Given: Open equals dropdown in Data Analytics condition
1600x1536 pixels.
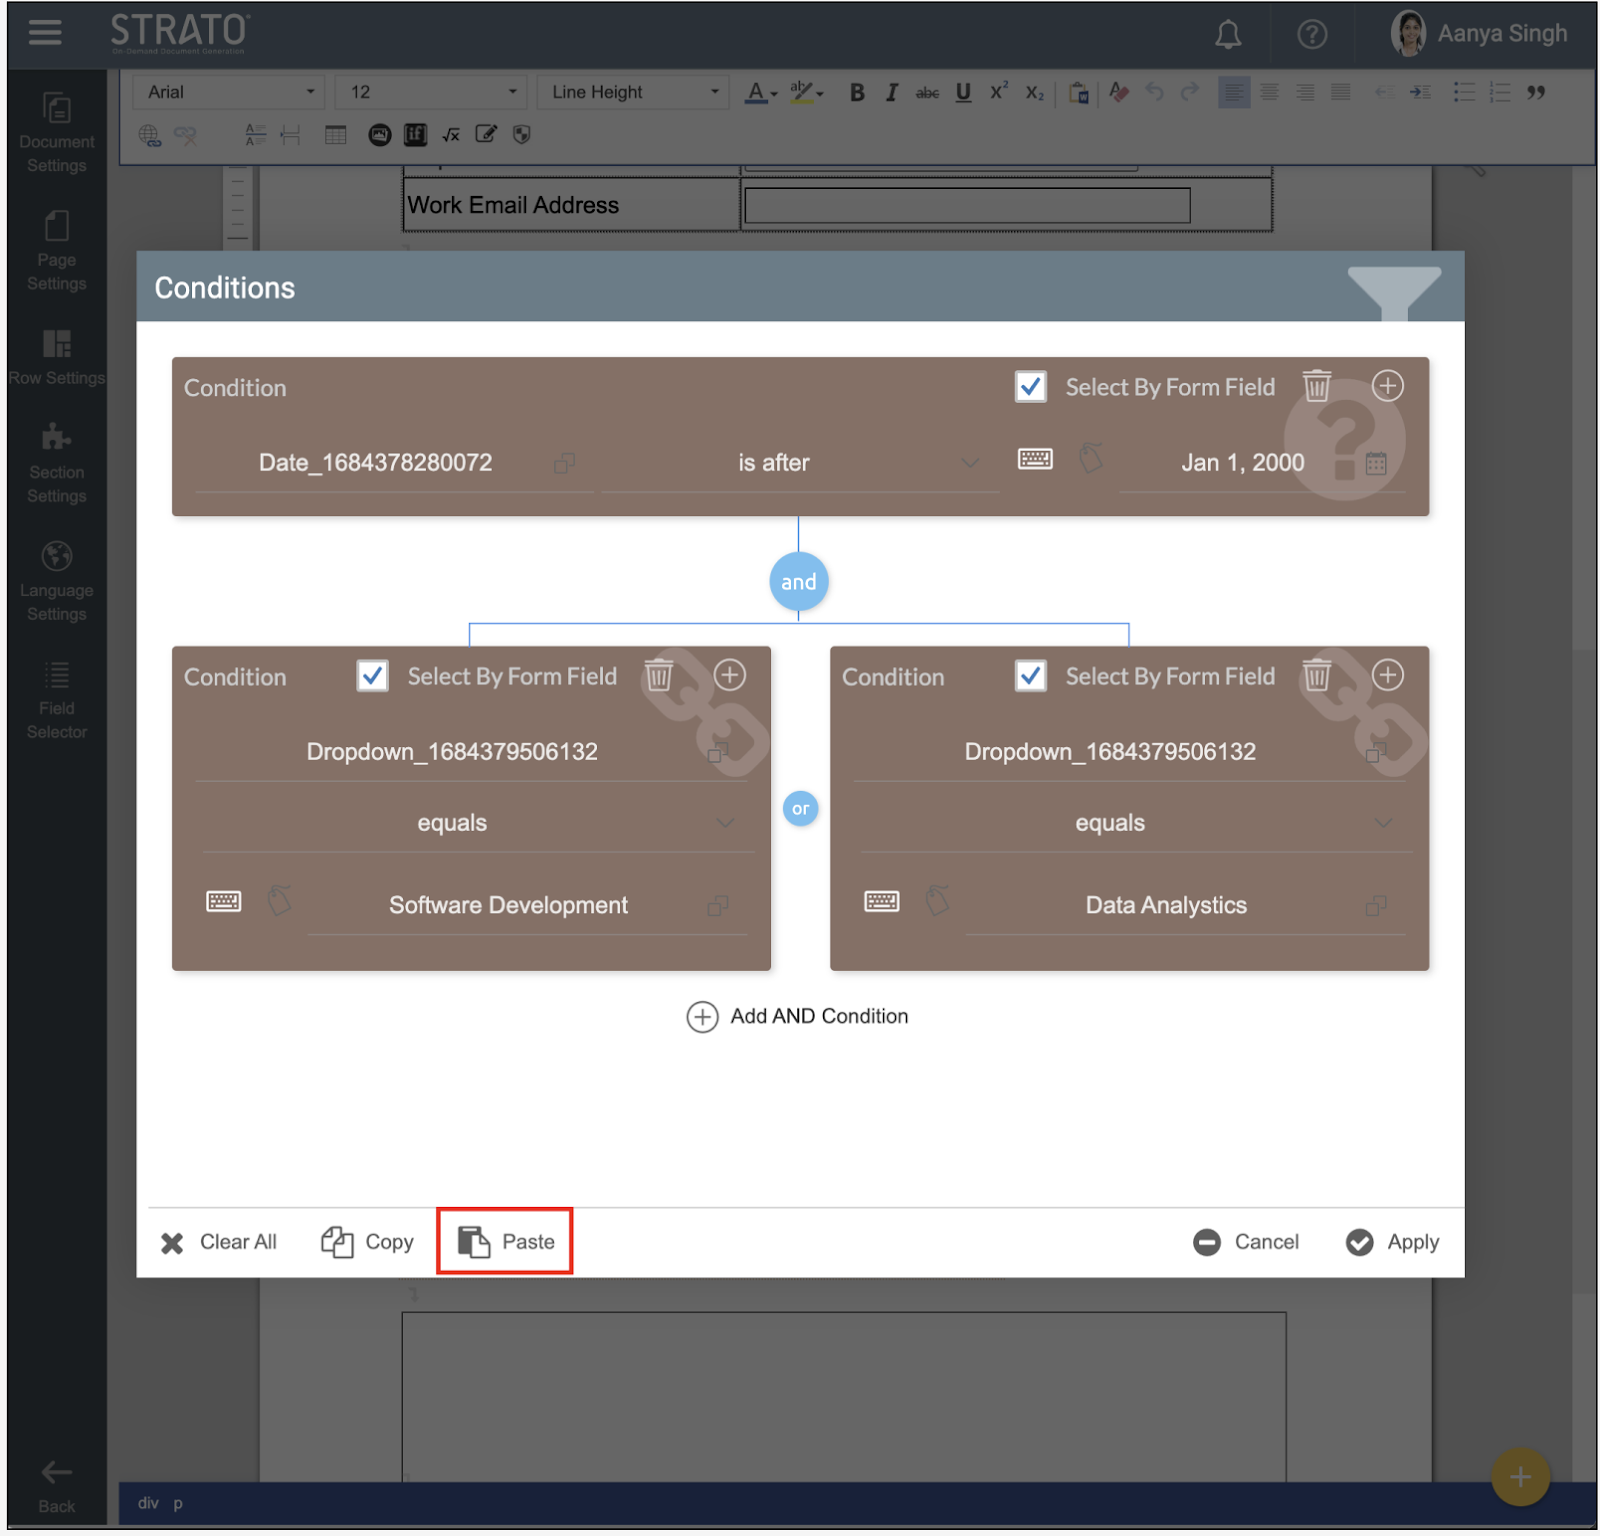Looking at the screenshot, I should [1382, 823].
